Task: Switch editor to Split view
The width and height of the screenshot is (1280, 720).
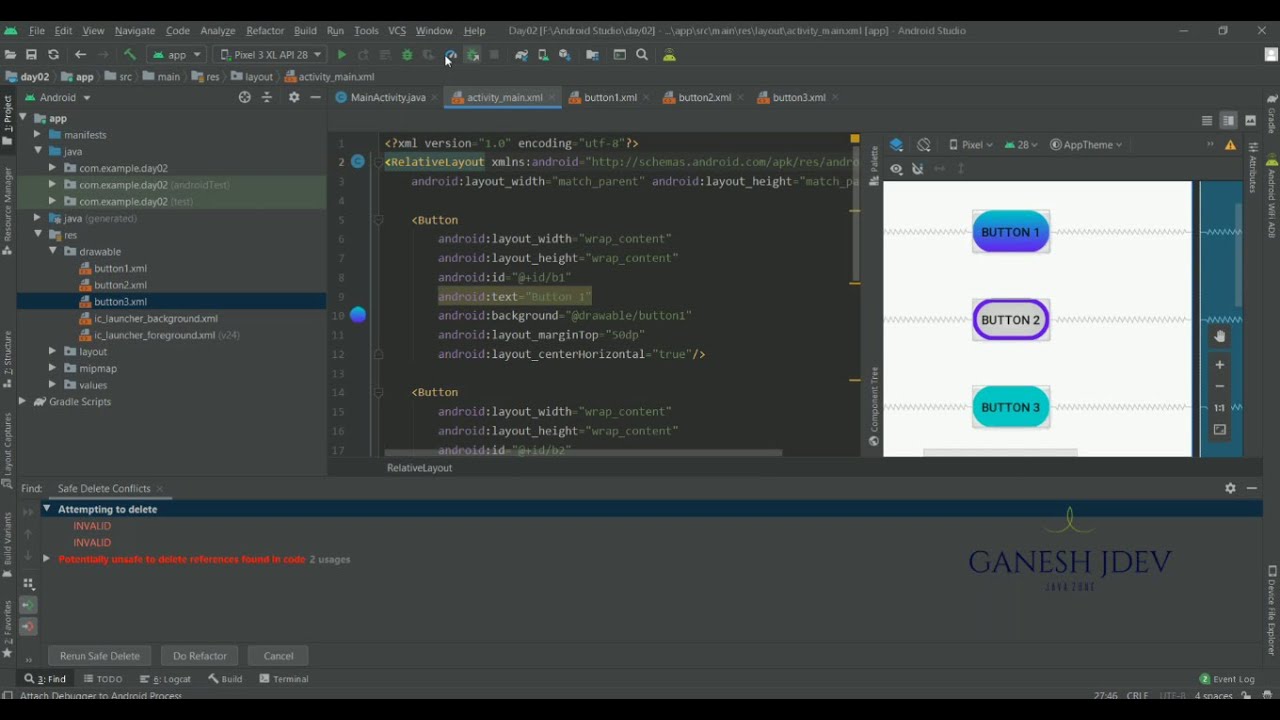Action: (x=1229, y=121)
